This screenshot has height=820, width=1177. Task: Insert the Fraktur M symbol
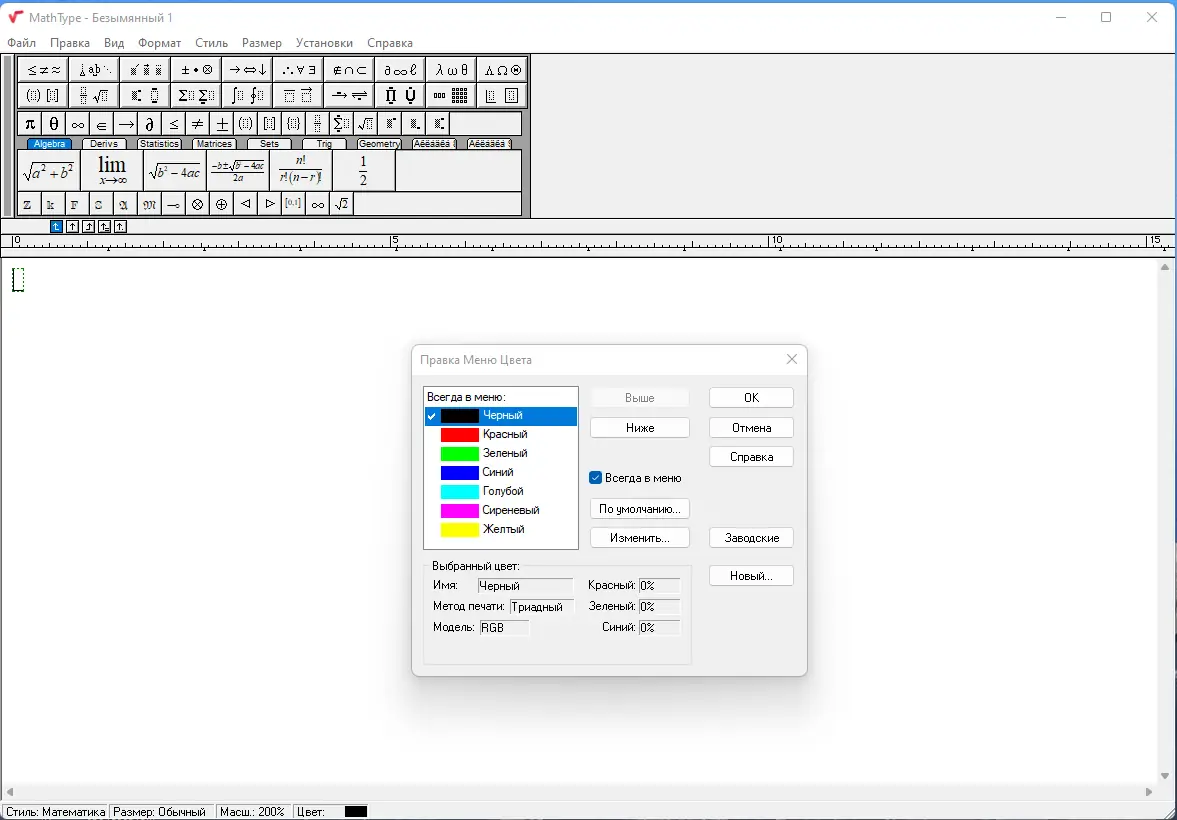pos(149,204)
